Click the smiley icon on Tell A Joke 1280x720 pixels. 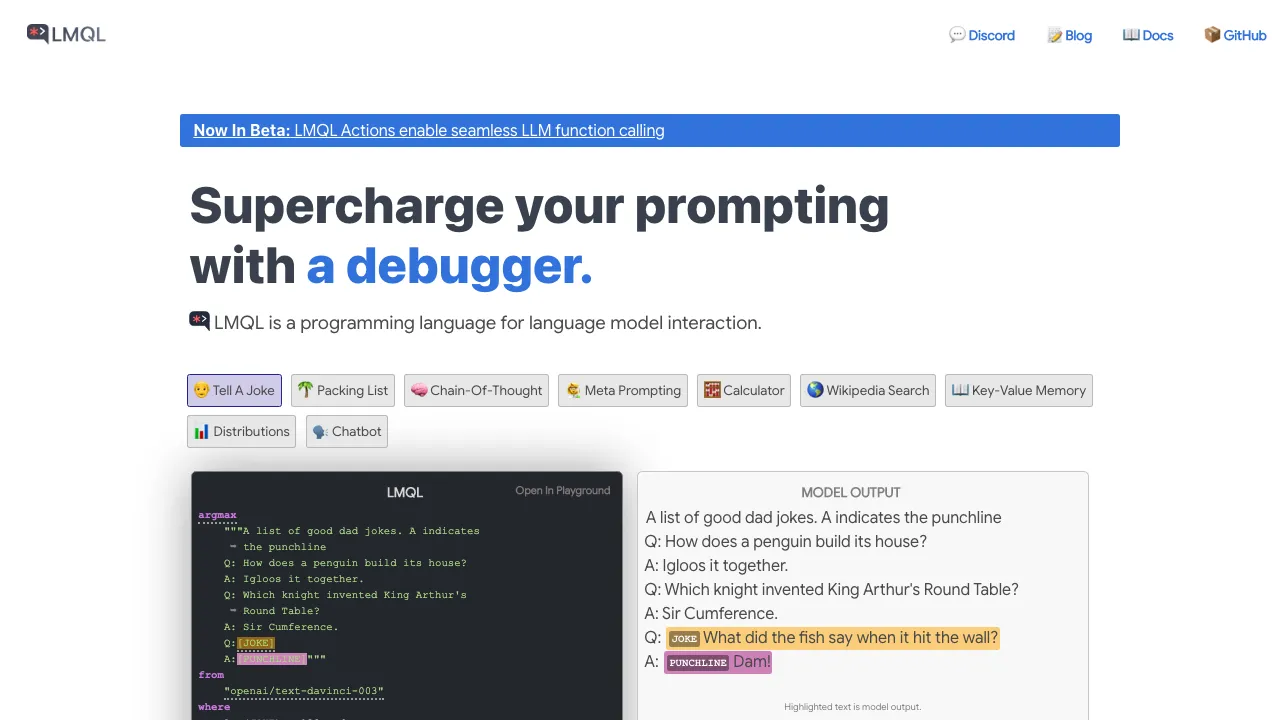(x=201, y=390)
